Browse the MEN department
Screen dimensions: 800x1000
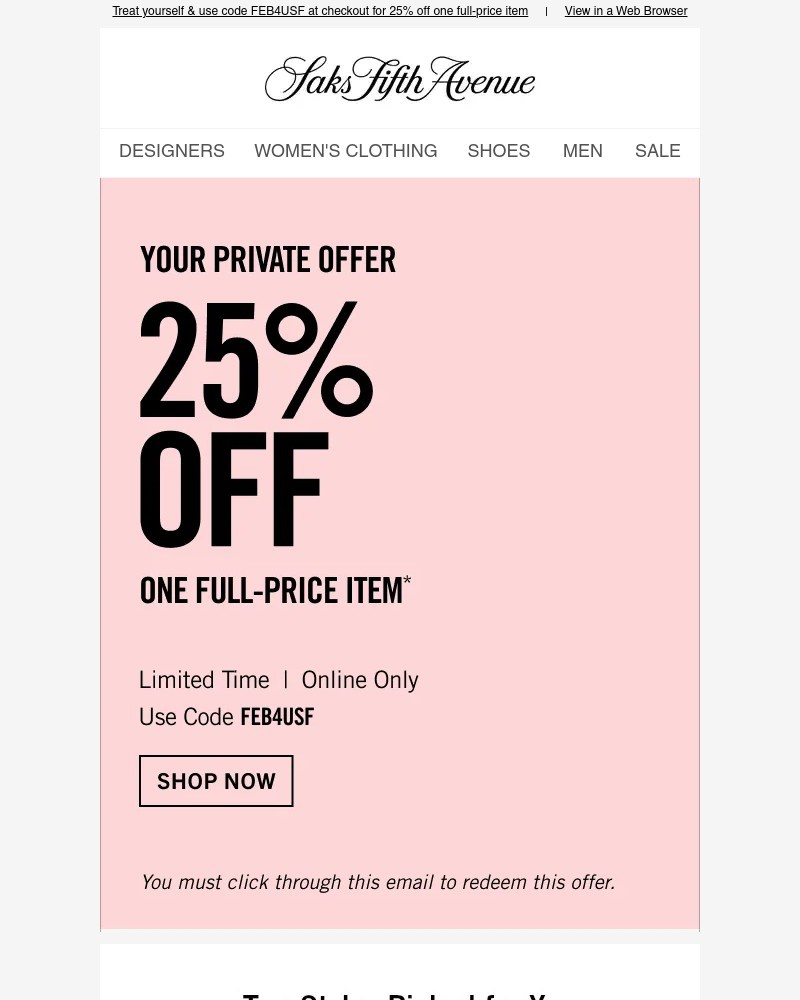point(582,151)
